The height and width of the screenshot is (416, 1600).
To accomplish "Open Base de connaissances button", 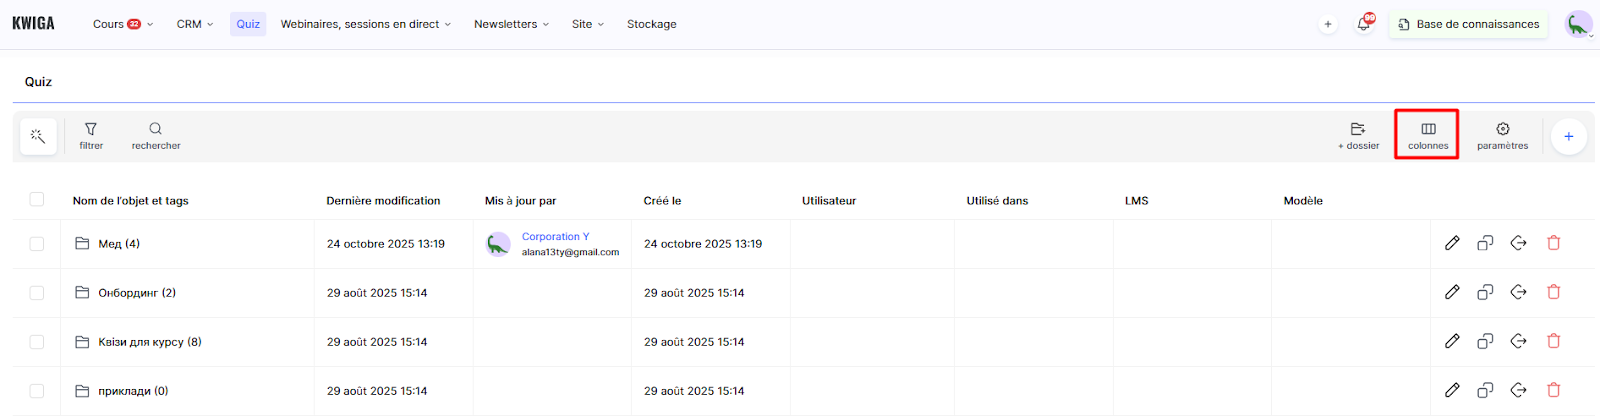I will [1468, 24].
